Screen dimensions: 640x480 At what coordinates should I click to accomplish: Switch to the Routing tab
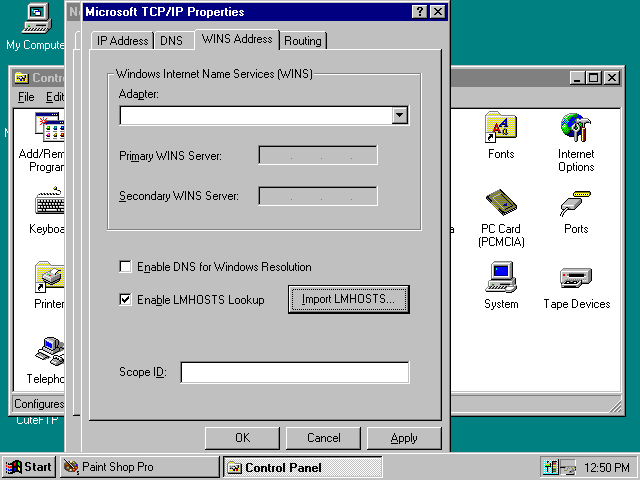[303, 41]
